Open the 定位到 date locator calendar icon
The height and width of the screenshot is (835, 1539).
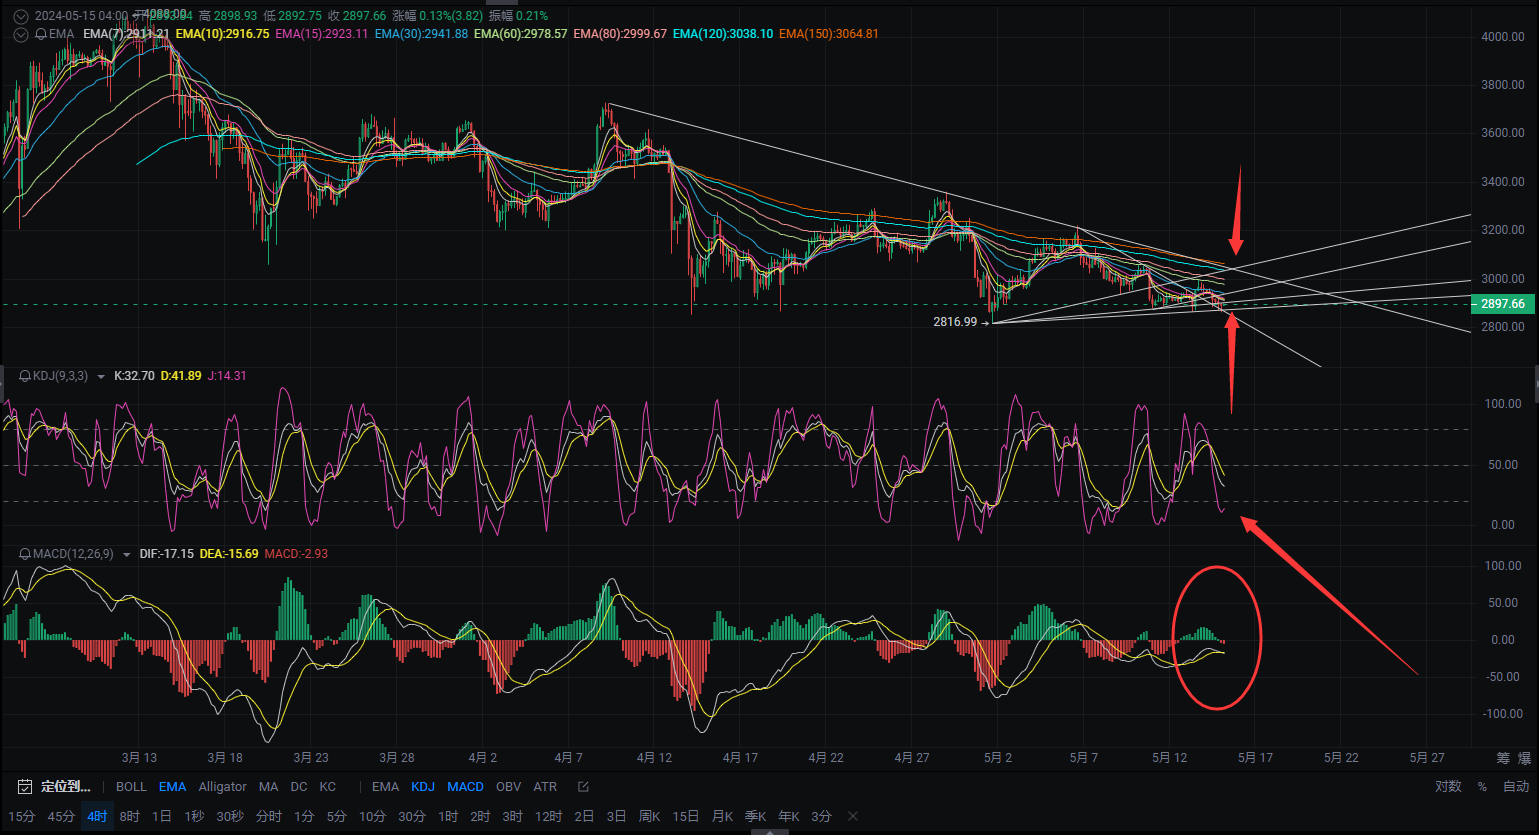pyautogui.click(x=25, y=787)
